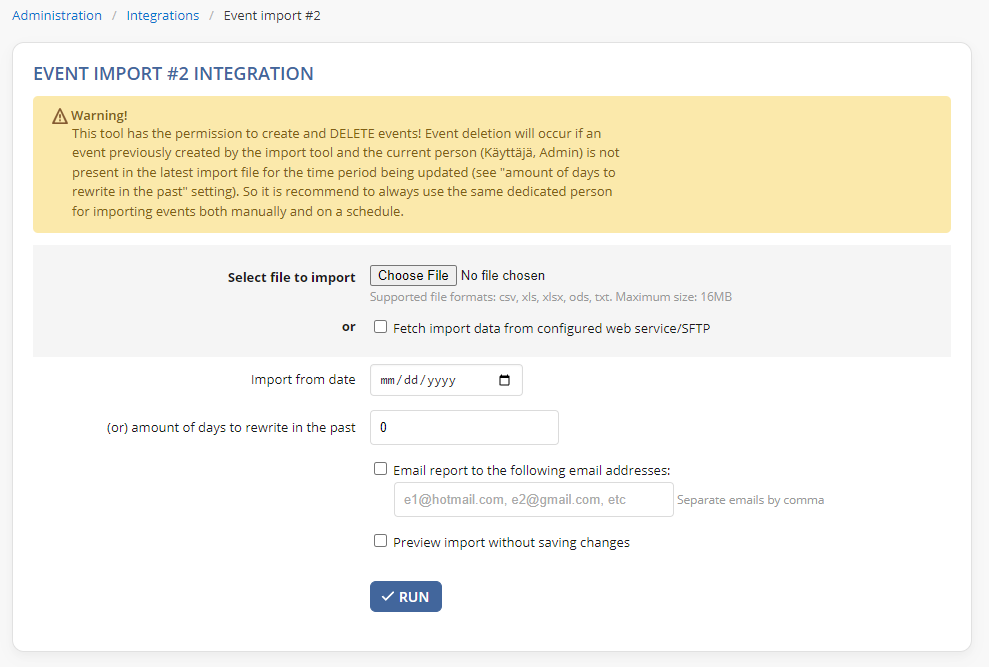Tick the Email report checkbox

[x=380, y=469]
